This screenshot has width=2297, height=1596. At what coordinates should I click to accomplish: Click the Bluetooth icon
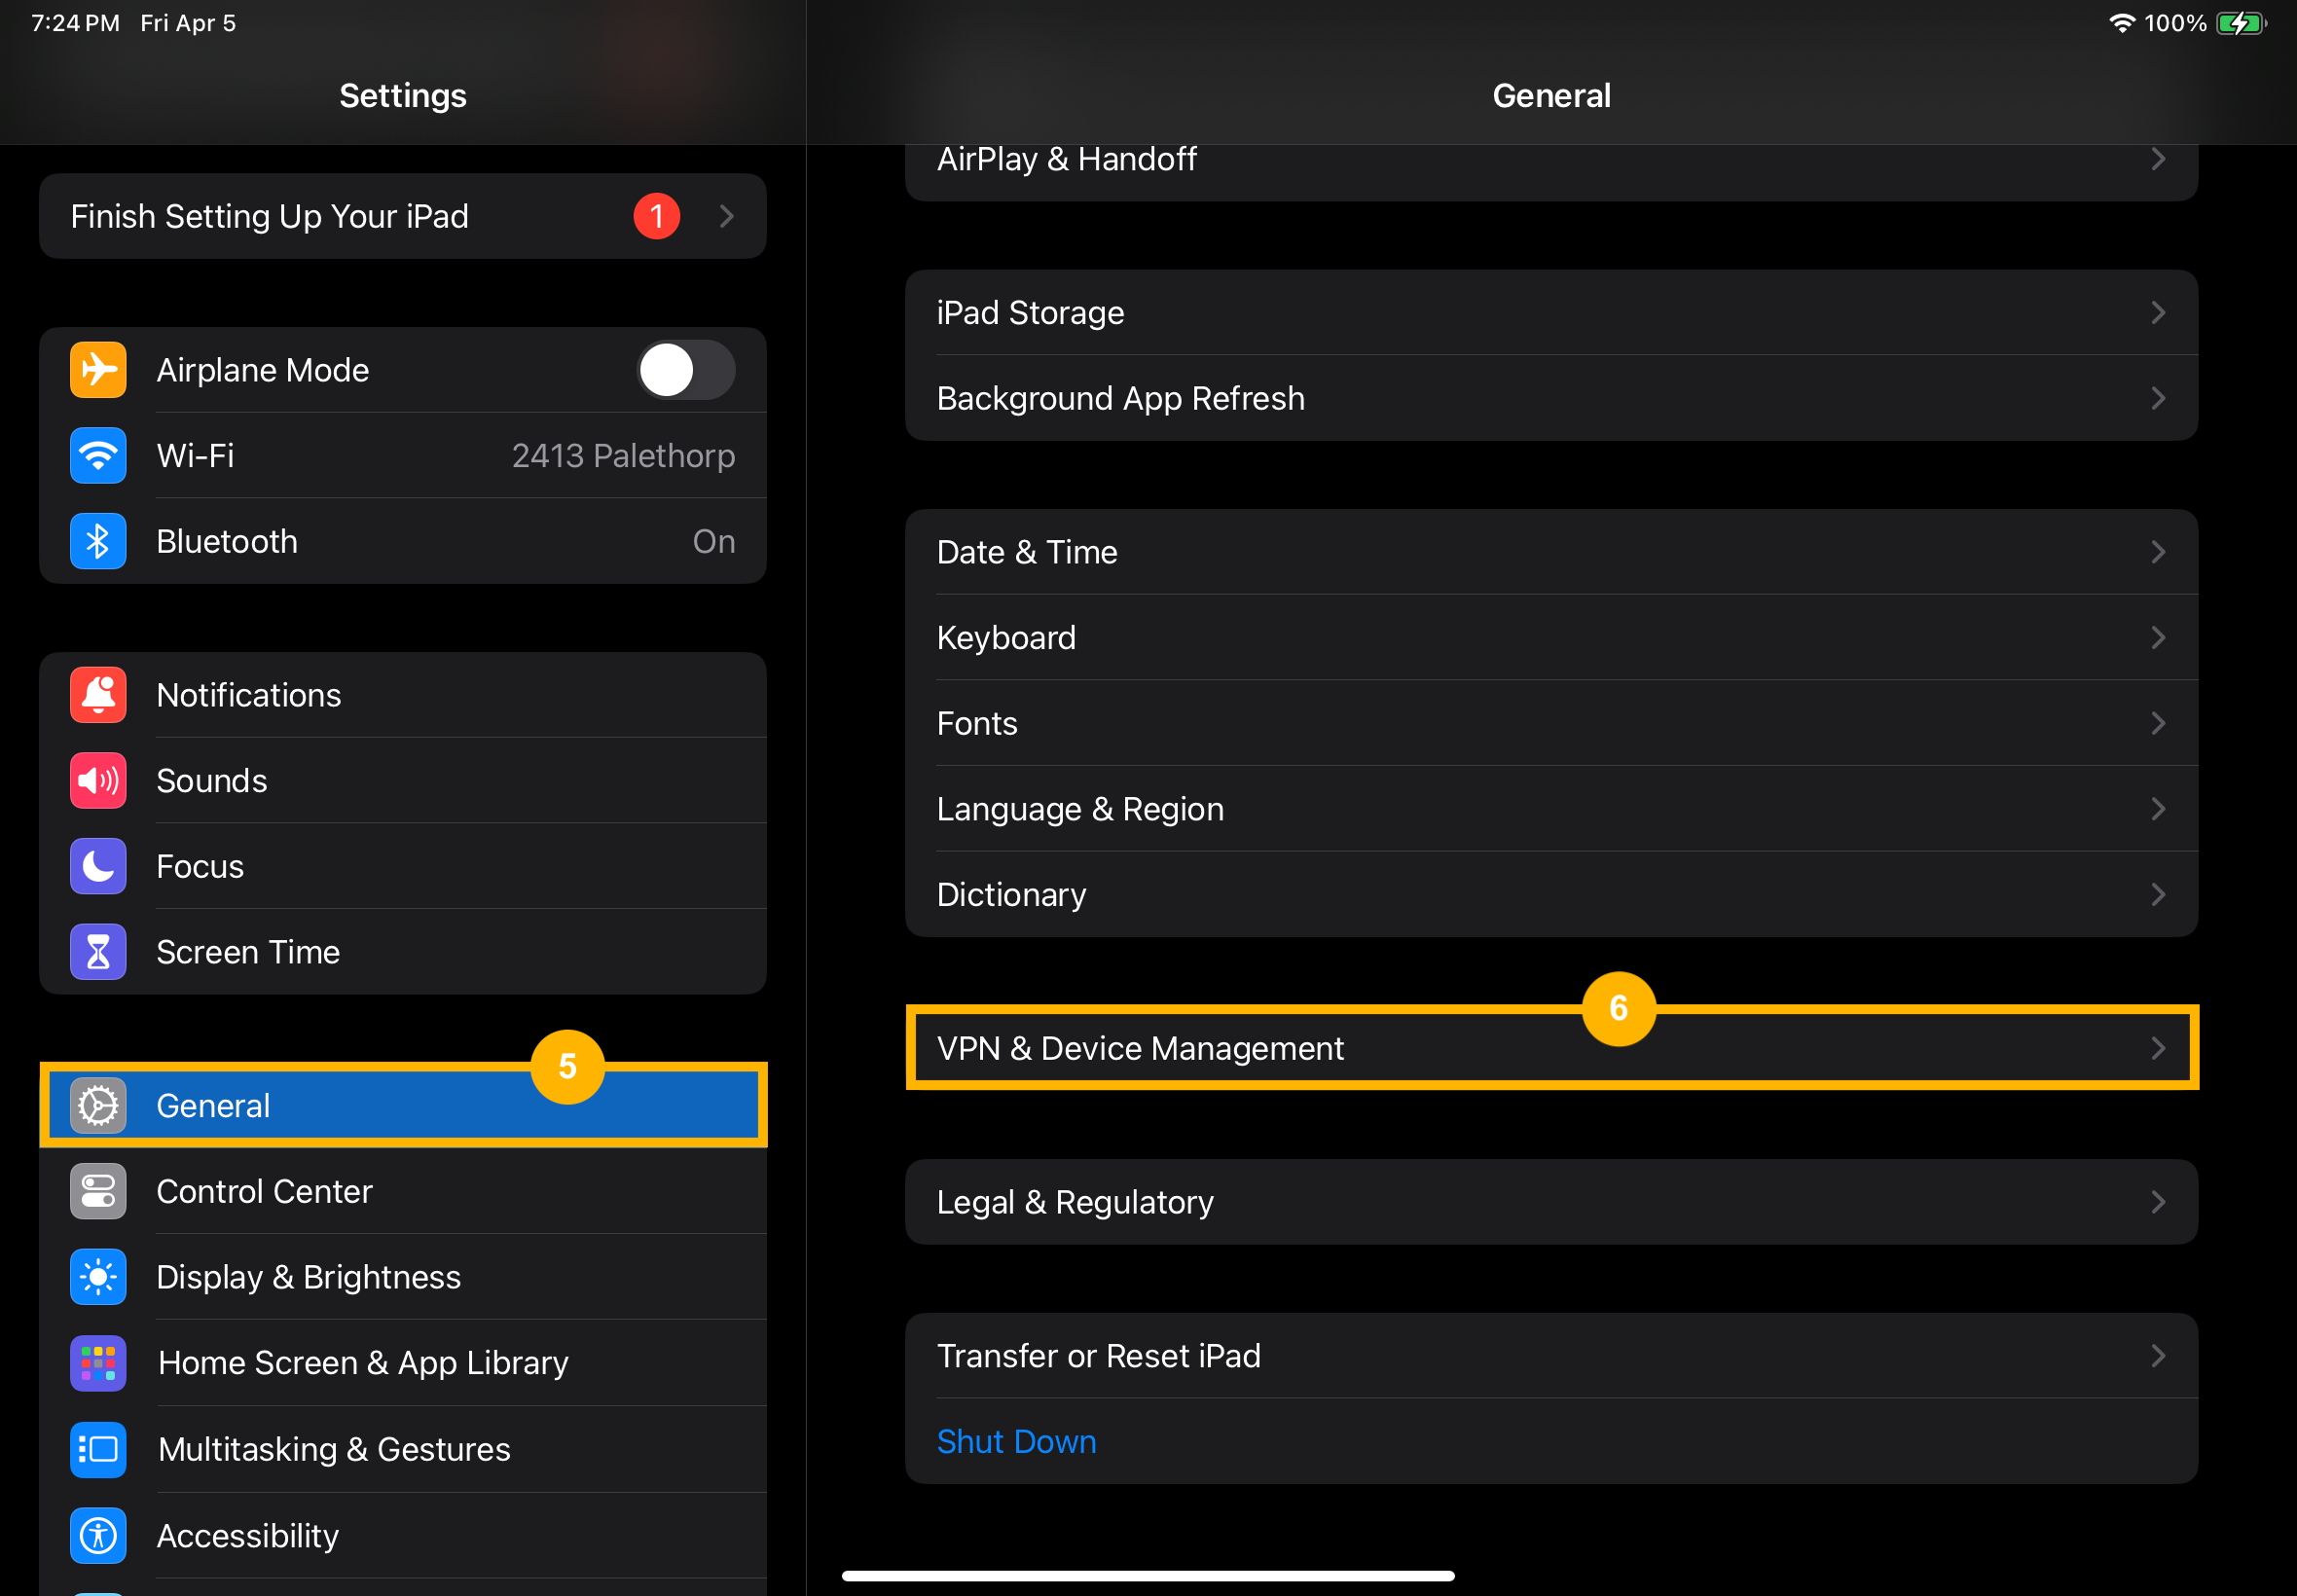[x=97, y=541]
